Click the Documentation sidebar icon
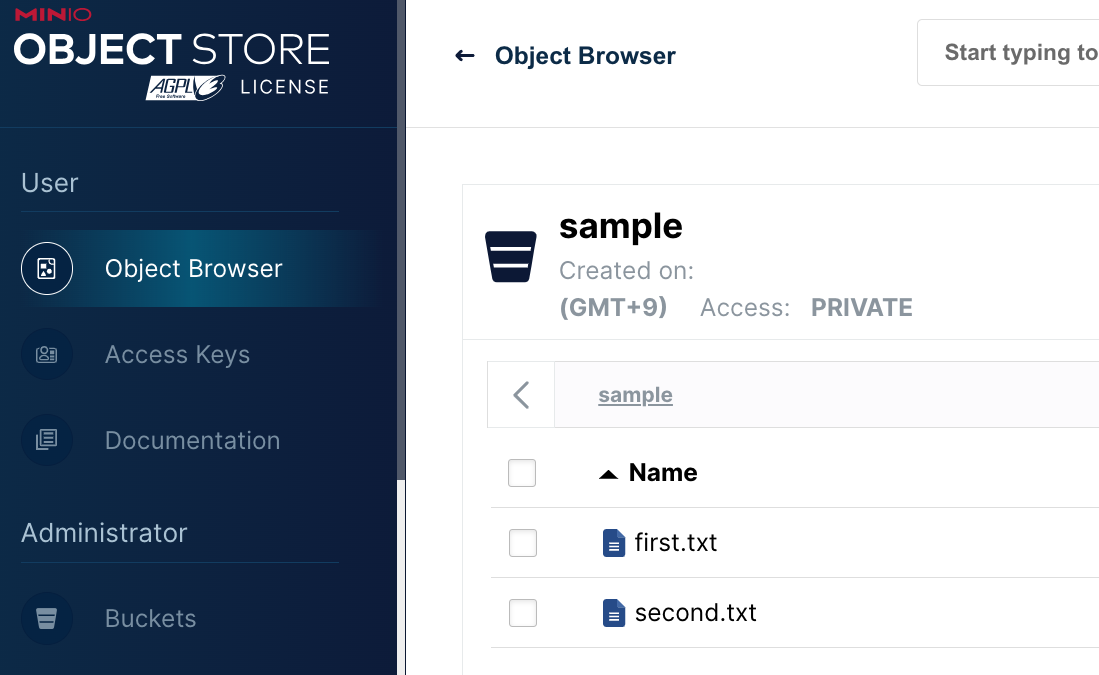Image resolution: width=1099 pixels, height=675 pixels. [x=47, y=440]
